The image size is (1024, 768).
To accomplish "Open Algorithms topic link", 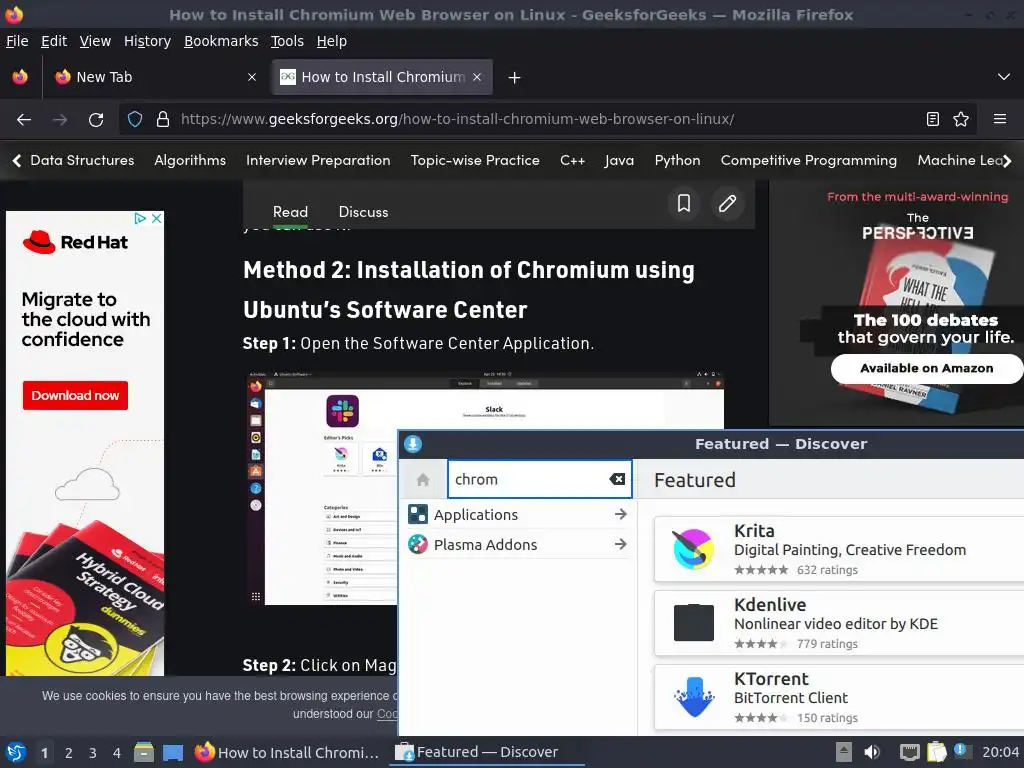I will pyautogui.click(x=190, y=161).
